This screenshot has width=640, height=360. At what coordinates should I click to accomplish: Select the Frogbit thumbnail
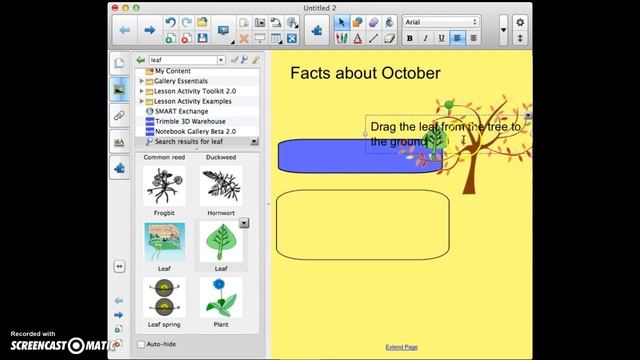tap(164, 186)
